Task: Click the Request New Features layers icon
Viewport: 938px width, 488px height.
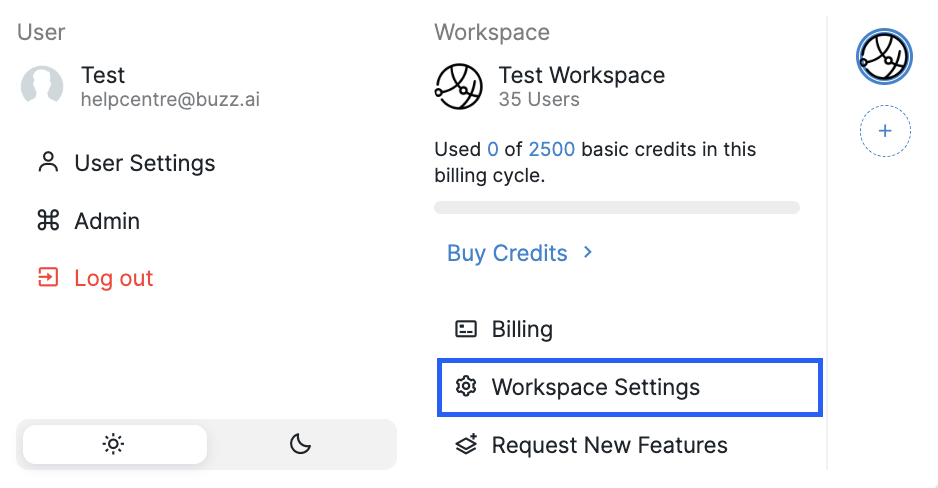Action: (x=466, y=445)
